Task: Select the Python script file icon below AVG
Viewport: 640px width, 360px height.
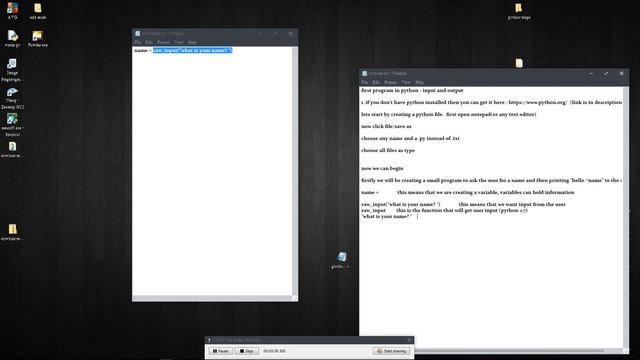Action: click(x=12, y=36)
